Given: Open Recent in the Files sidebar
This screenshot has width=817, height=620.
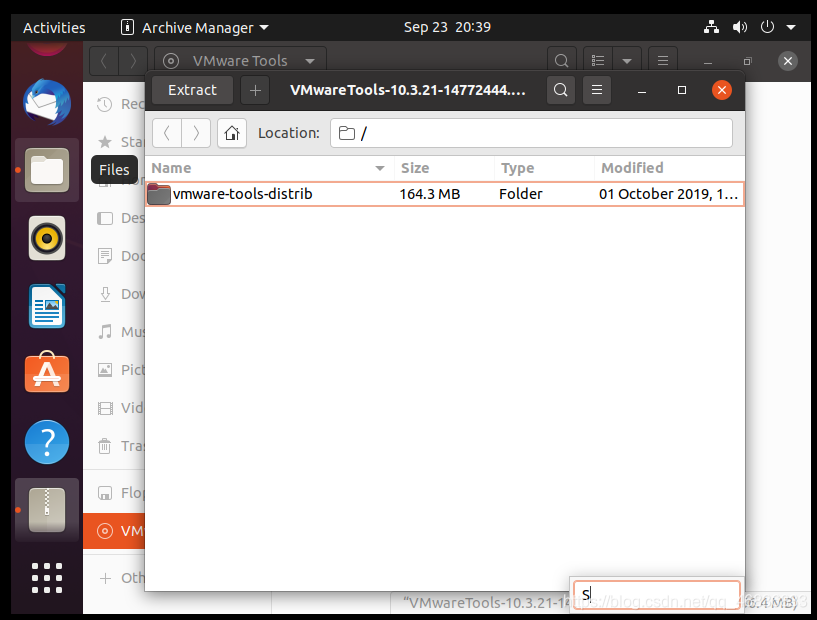Looking at the screenshot, I should click(x=115, y=104).
